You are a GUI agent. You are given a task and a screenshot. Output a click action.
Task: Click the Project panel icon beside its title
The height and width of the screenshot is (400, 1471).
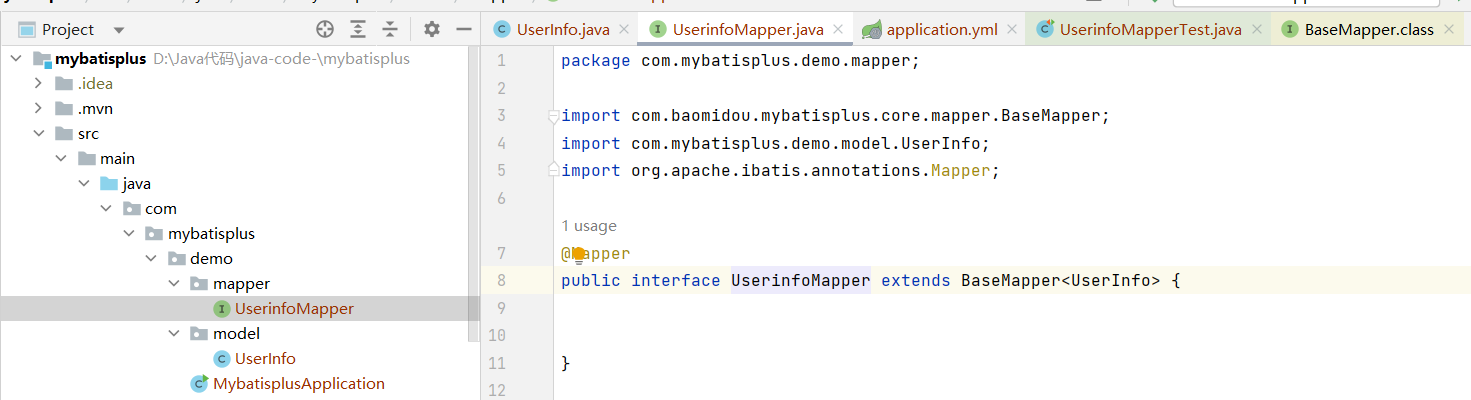27,30
